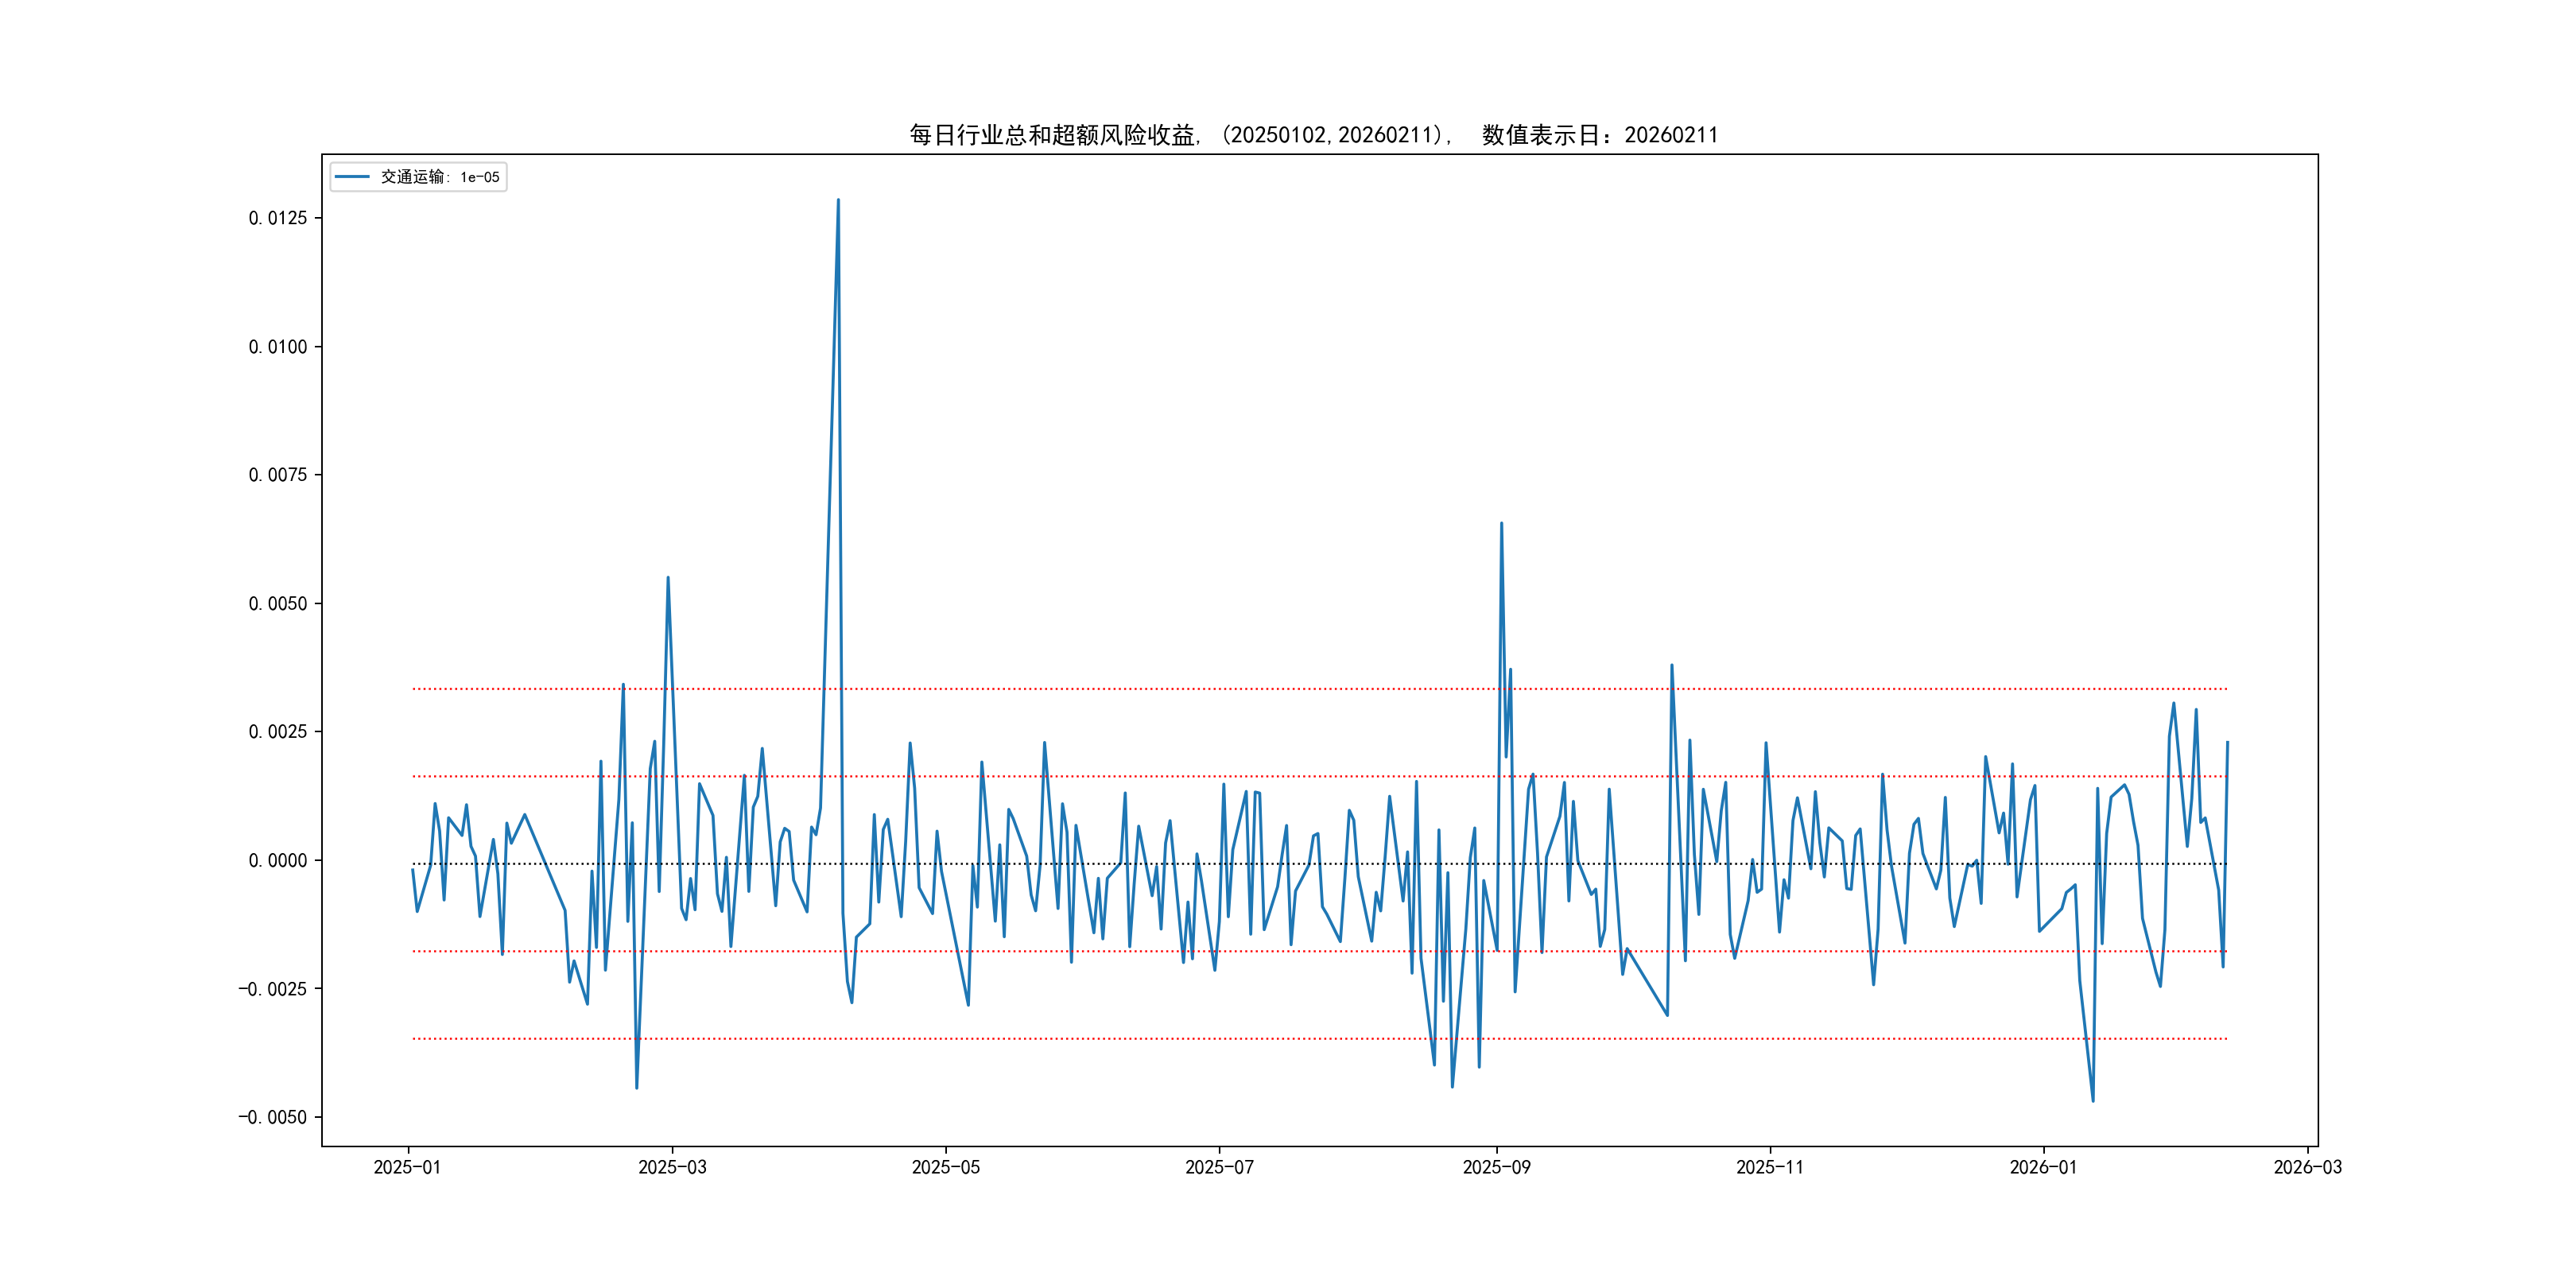Click the March 2025 spike peak

668,578
